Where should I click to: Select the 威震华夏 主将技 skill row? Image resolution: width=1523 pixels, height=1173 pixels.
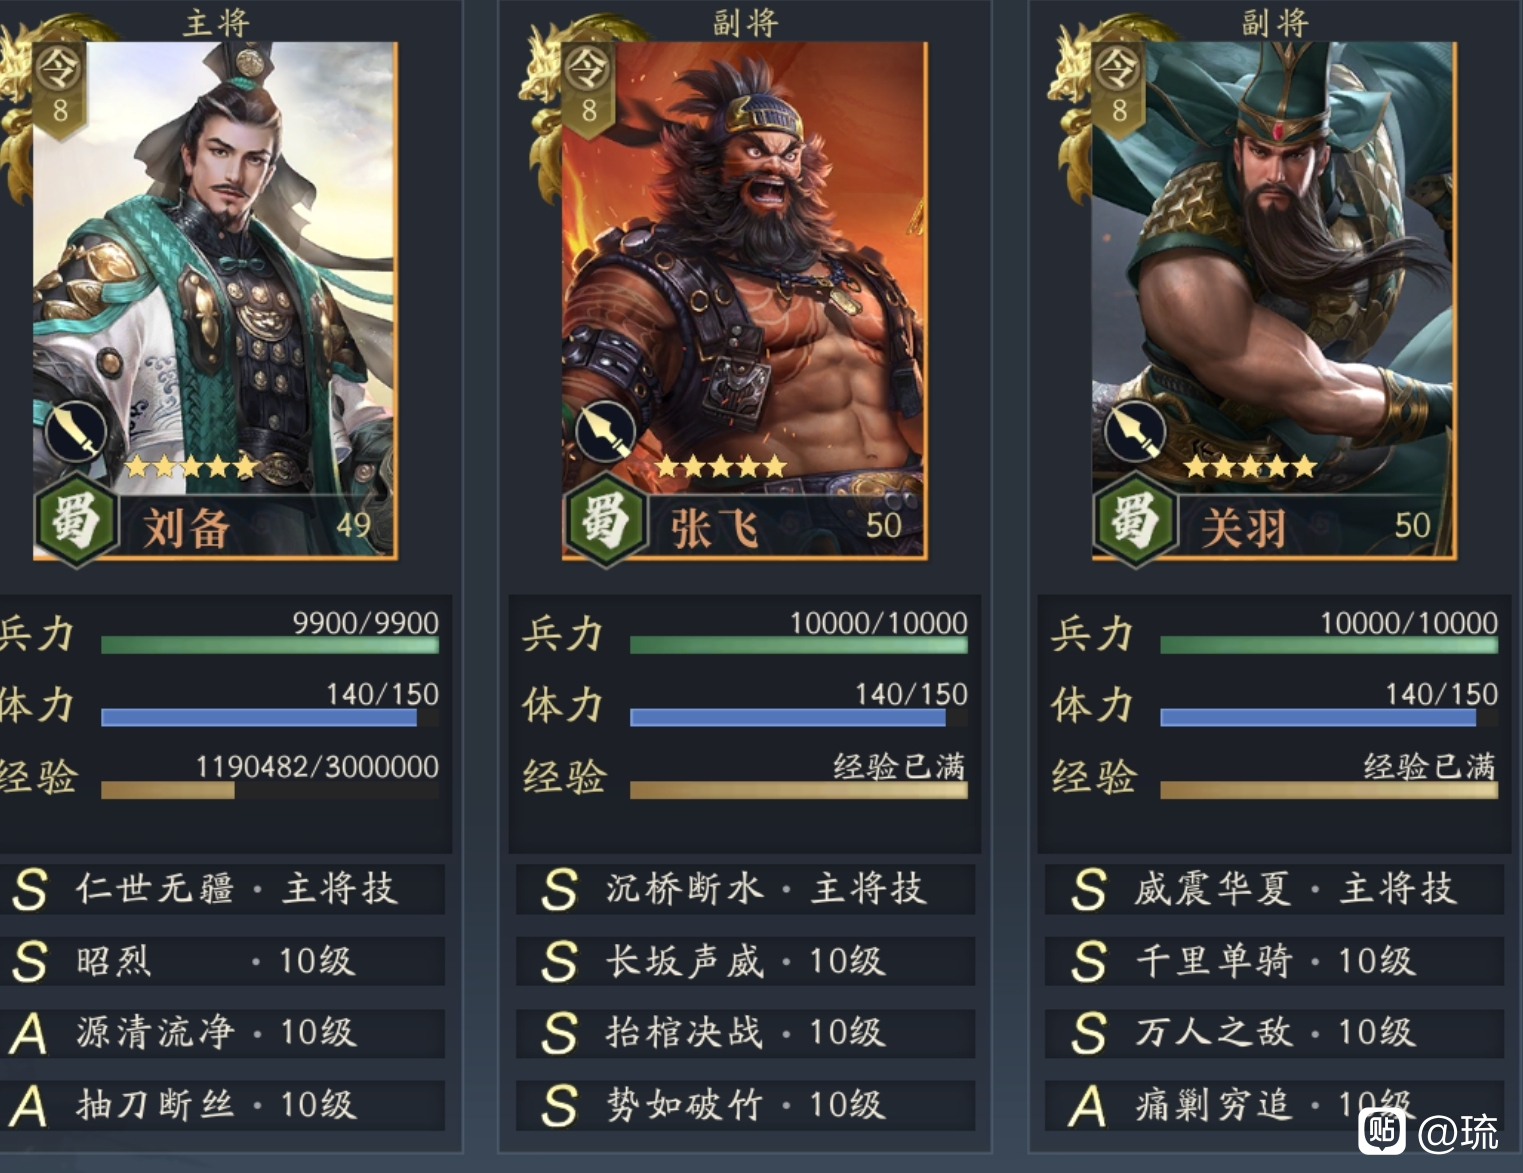tap(1274, 889)
